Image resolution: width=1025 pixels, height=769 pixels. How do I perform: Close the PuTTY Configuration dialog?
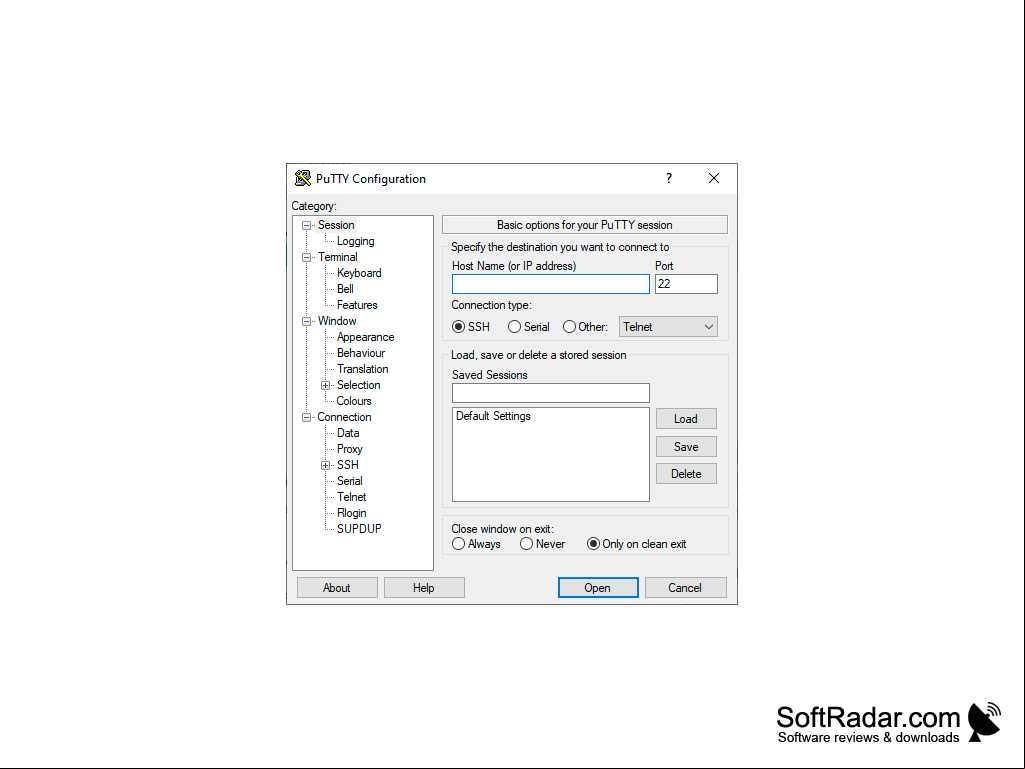[714, 179]
